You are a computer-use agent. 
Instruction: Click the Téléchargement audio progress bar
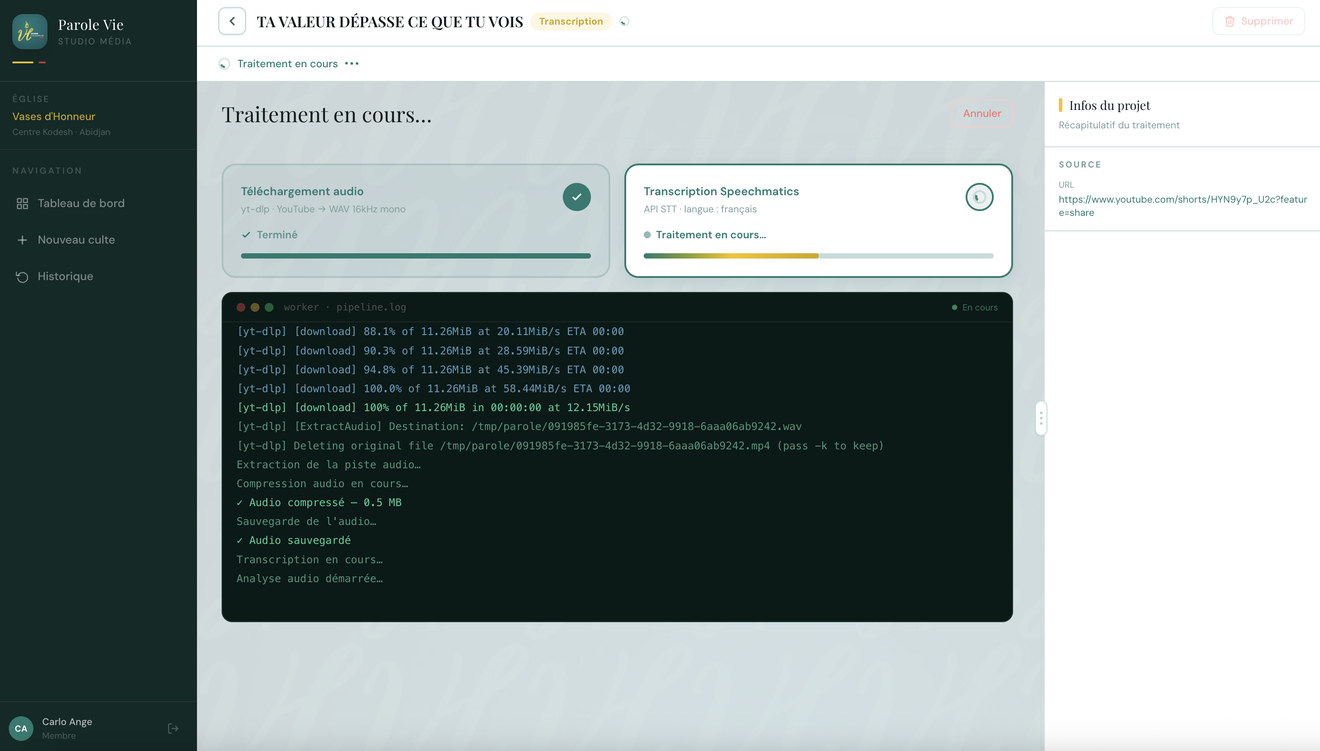tap(416, 256)
